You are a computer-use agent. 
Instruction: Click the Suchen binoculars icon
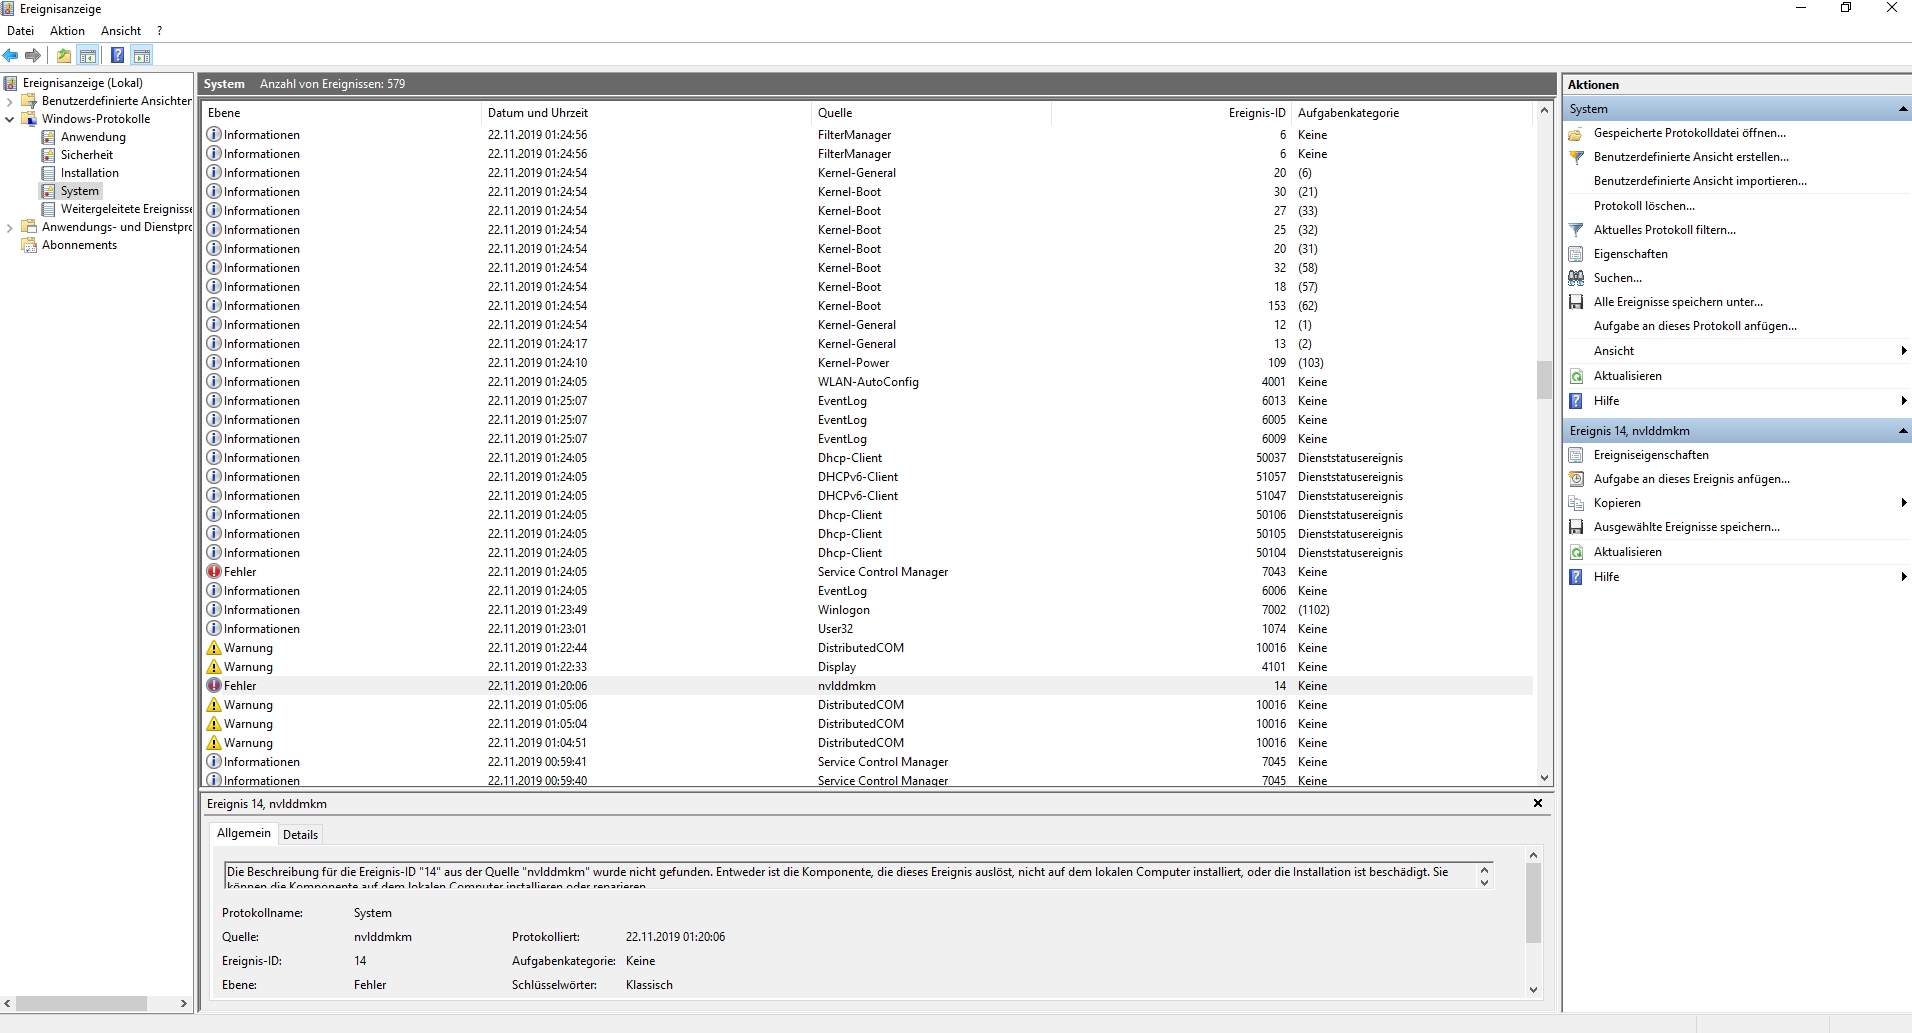click(x=1576, y=278)
